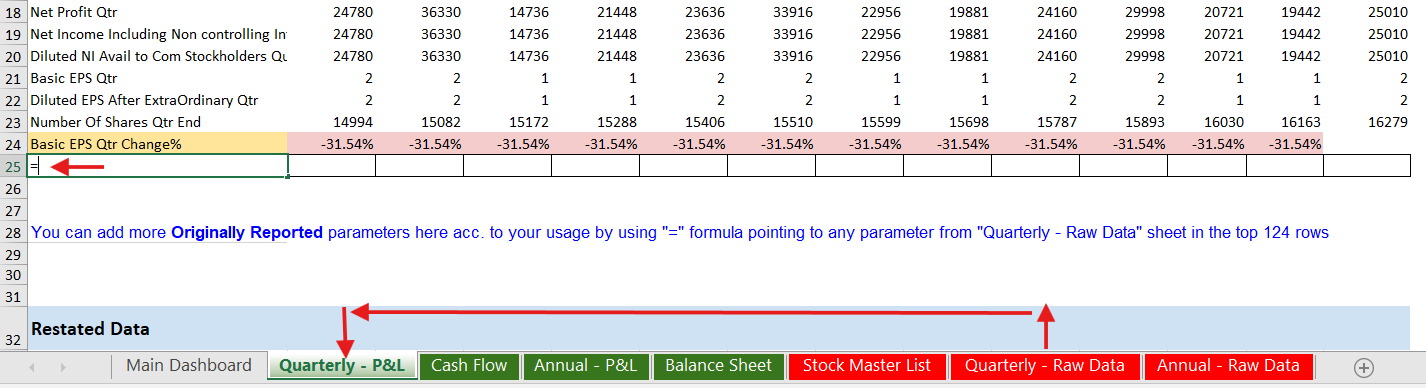Image resolution: width=1426 pixels, height=388 pixels.
Task: Select Net Profit Qtr value 33916
Action: pos(772,14)
